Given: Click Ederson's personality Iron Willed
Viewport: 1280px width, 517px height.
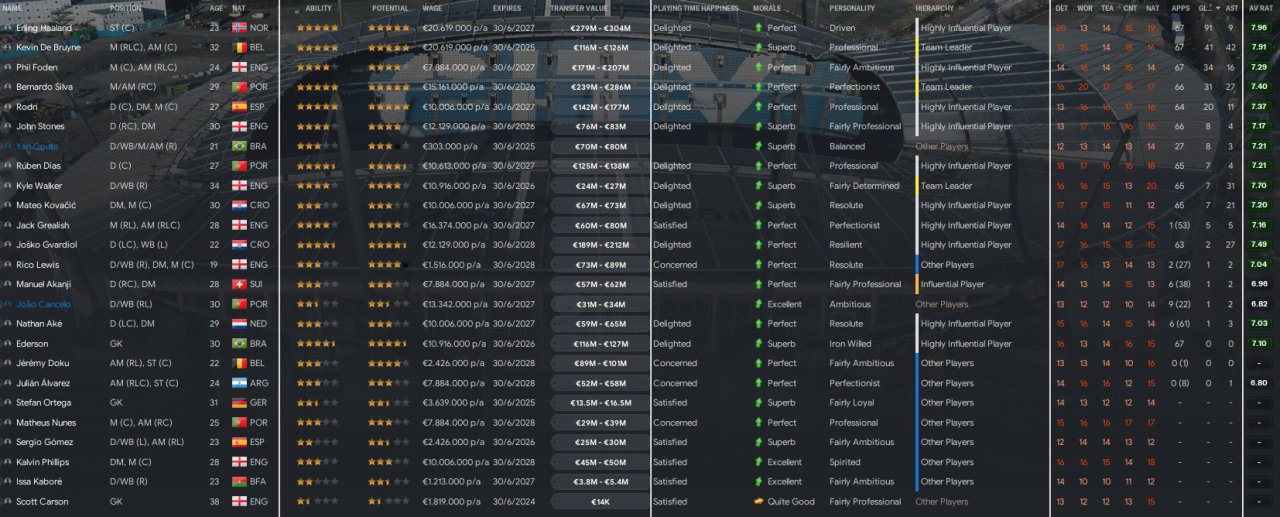Looking at the screenshot, I should 850,344.
